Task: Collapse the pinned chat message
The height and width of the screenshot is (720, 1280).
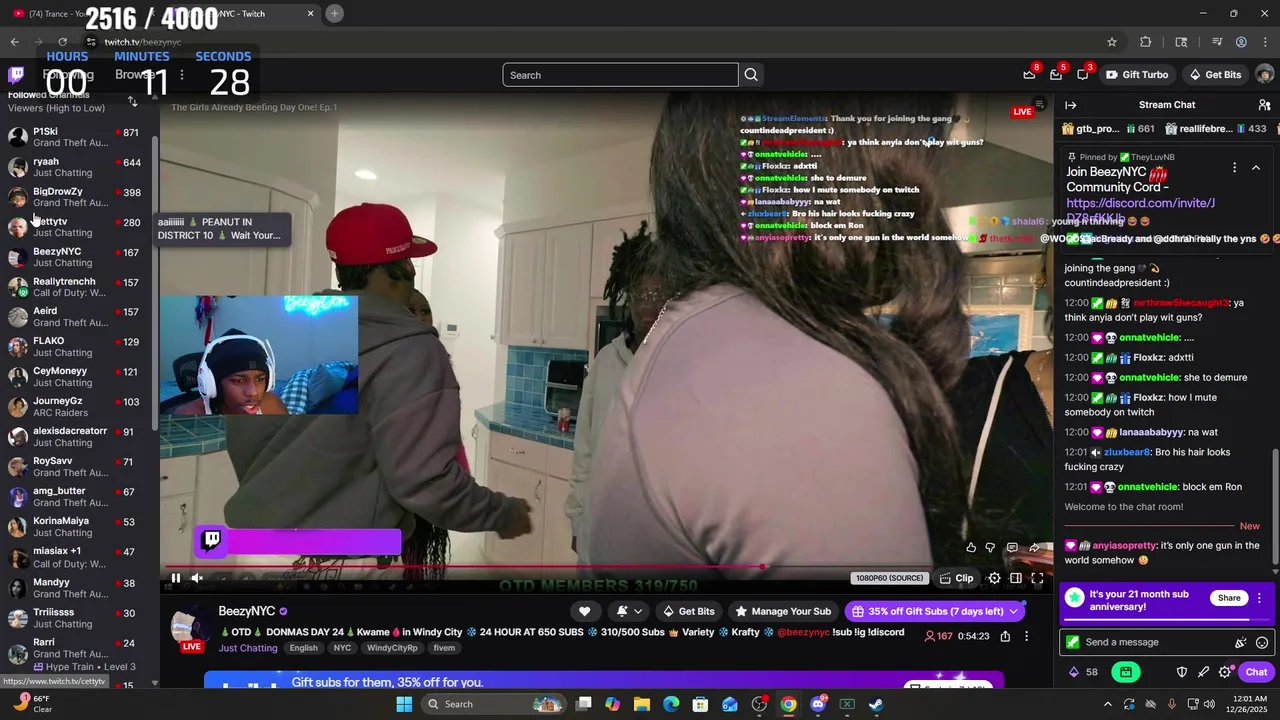Action: click(1256, 168)
